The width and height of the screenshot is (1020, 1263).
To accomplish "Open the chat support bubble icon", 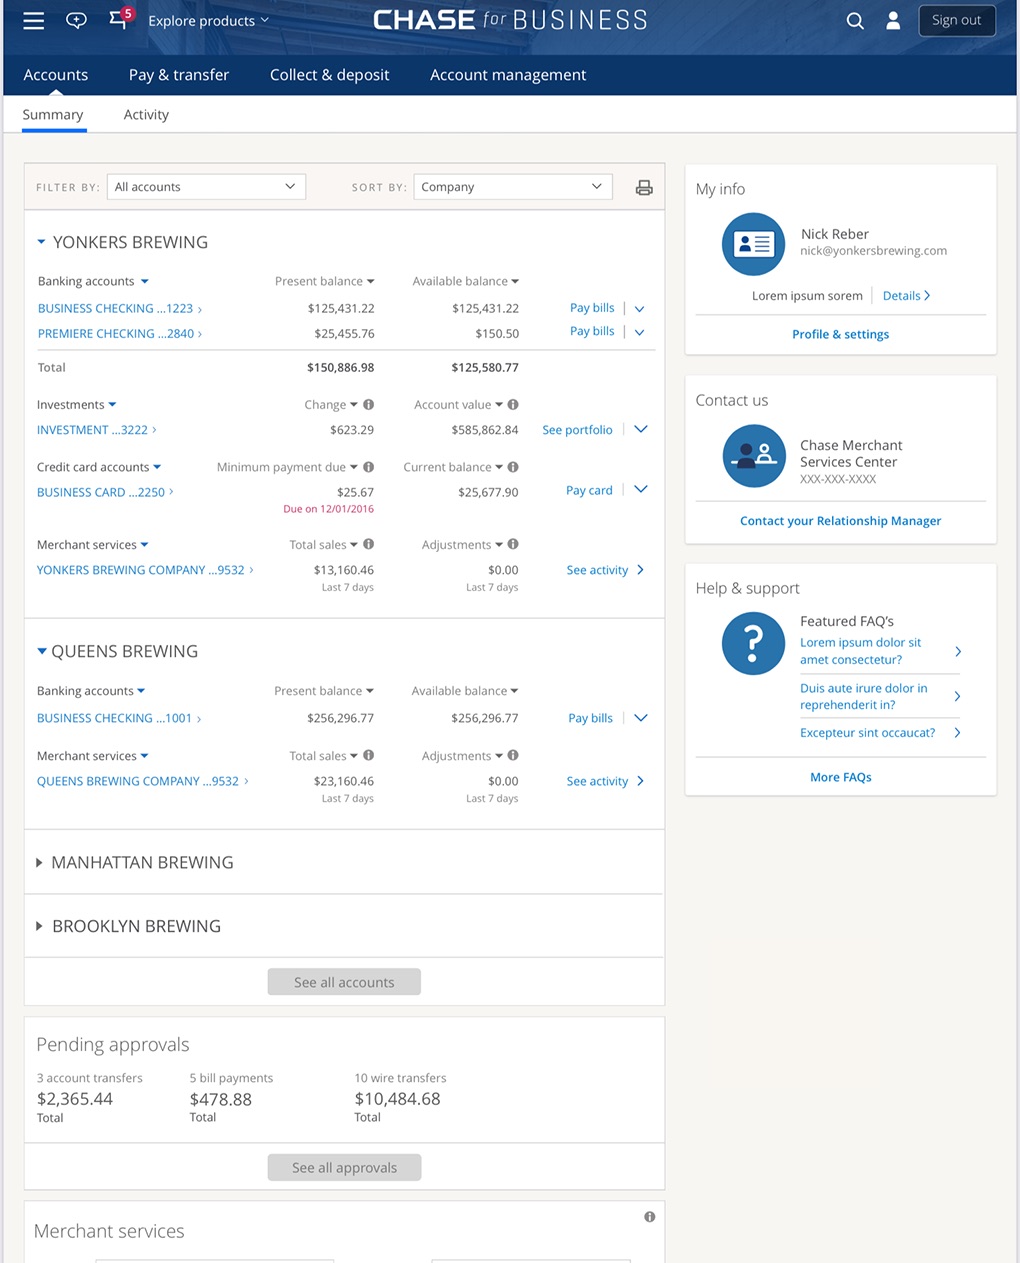I will (76, 20).
